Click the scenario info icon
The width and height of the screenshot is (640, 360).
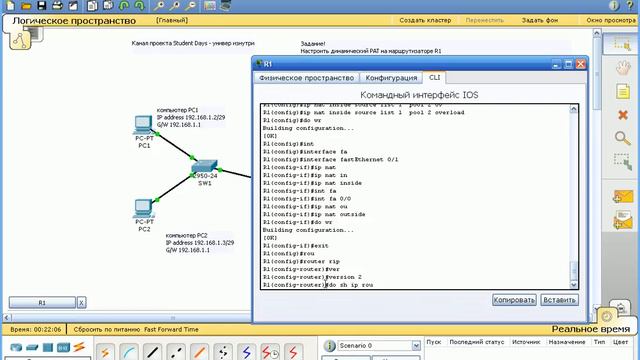pos(329,346)
